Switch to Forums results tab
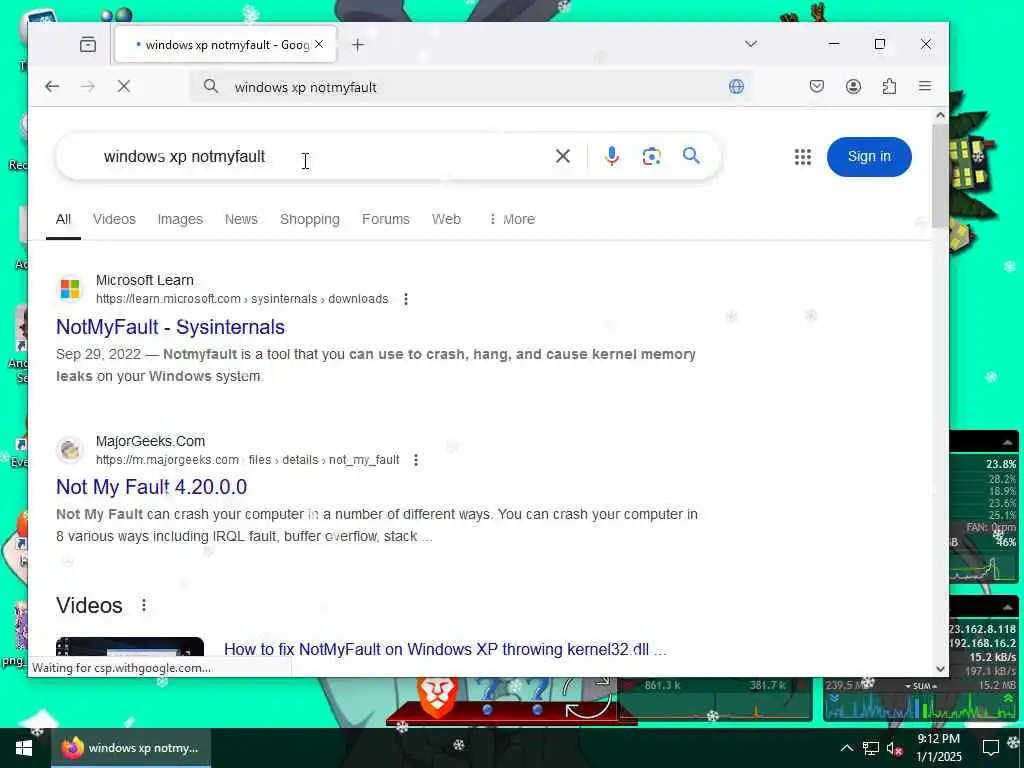 point(386,219)
